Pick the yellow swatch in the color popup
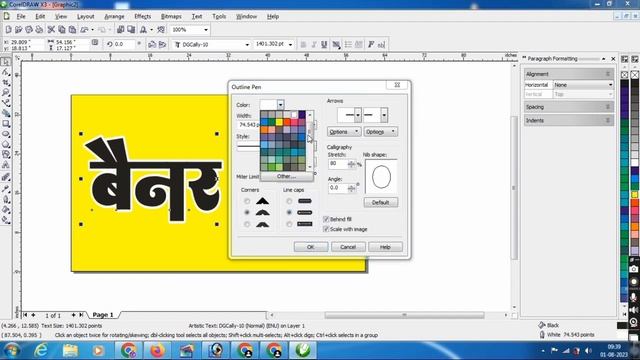 (x=279, y=122)
